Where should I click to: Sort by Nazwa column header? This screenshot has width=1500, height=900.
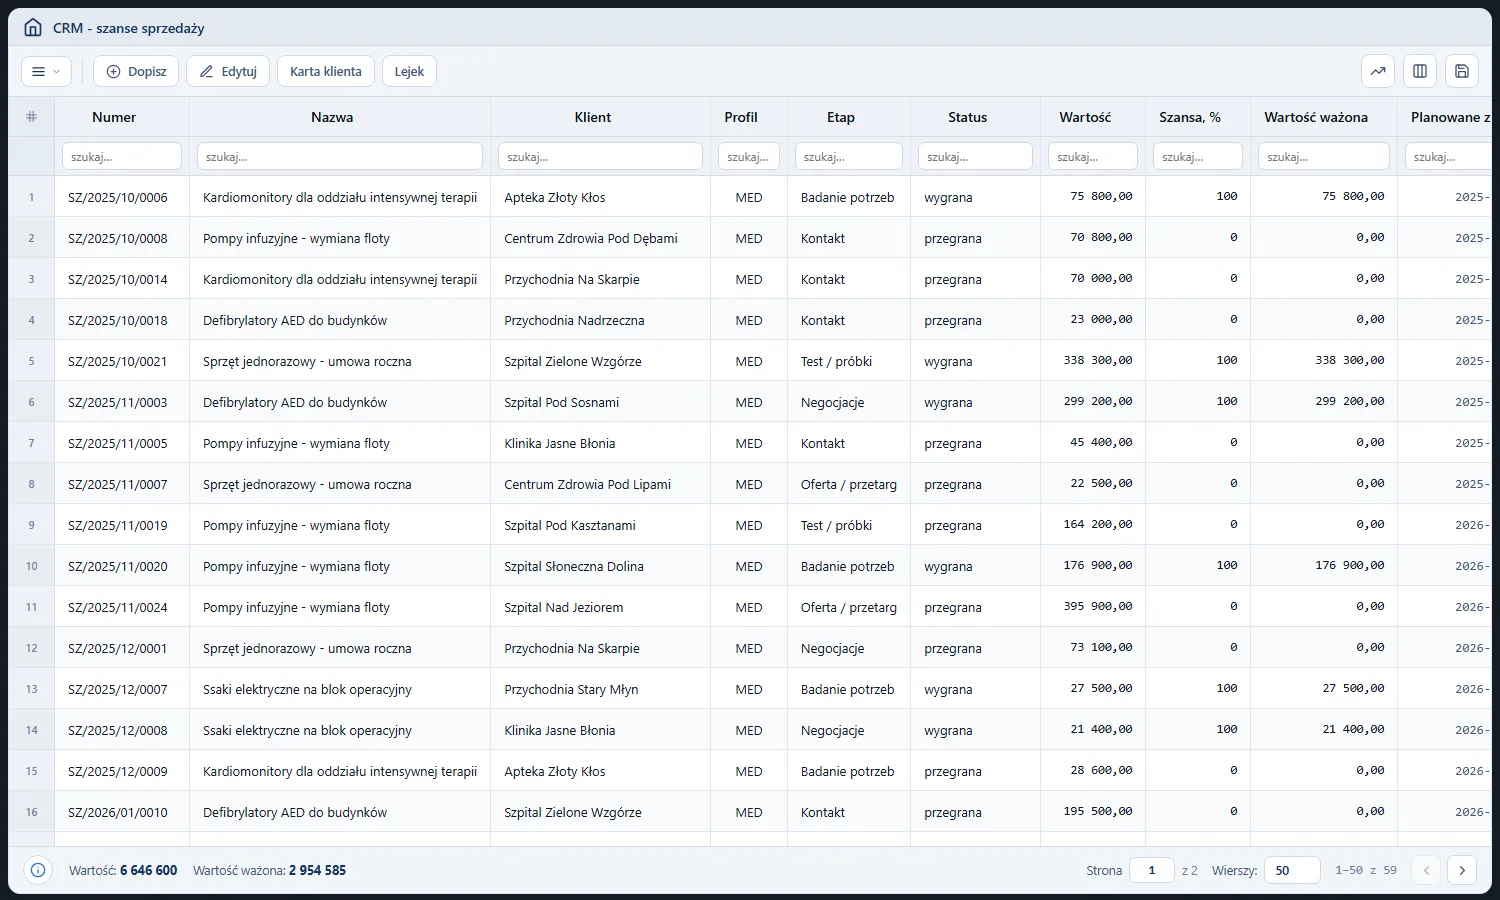(x=332, y=117)
